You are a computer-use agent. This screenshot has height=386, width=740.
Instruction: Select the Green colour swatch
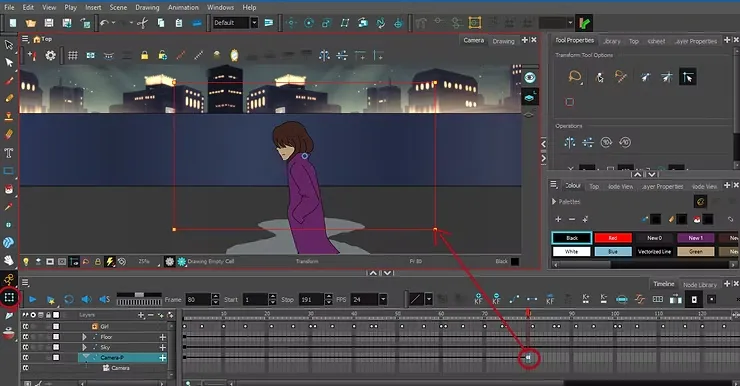[696, 252]
